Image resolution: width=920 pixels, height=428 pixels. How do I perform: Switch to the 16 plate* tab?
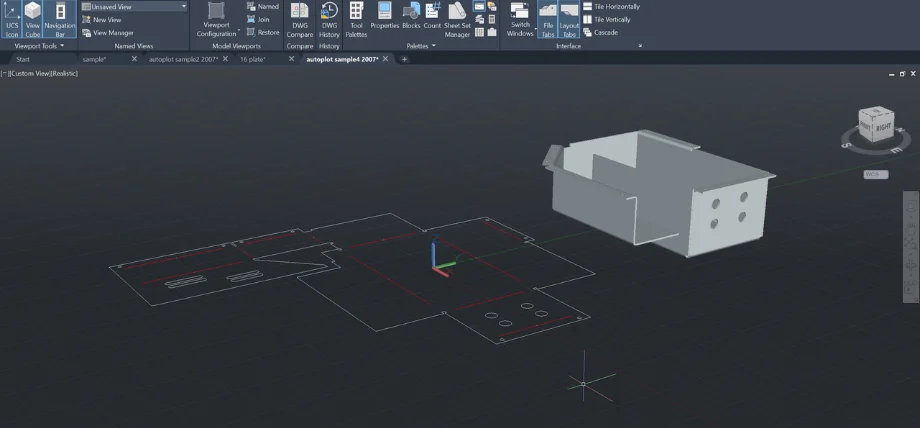pyautogui.click(x=253, y=59)
